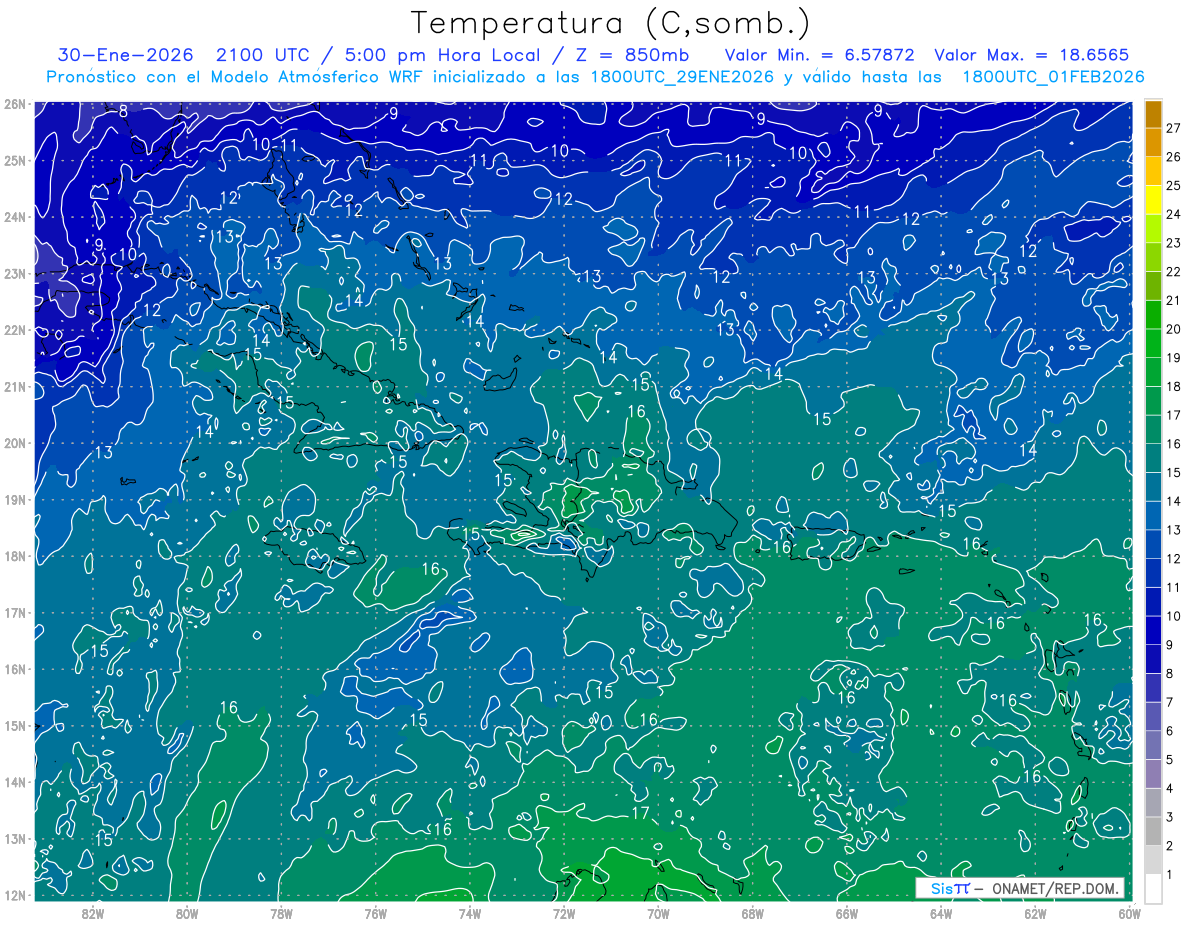The height and width of the screenshot is (927, 1200).
Task: Click the 21N latitude axis label
Action: coord(14,386)
